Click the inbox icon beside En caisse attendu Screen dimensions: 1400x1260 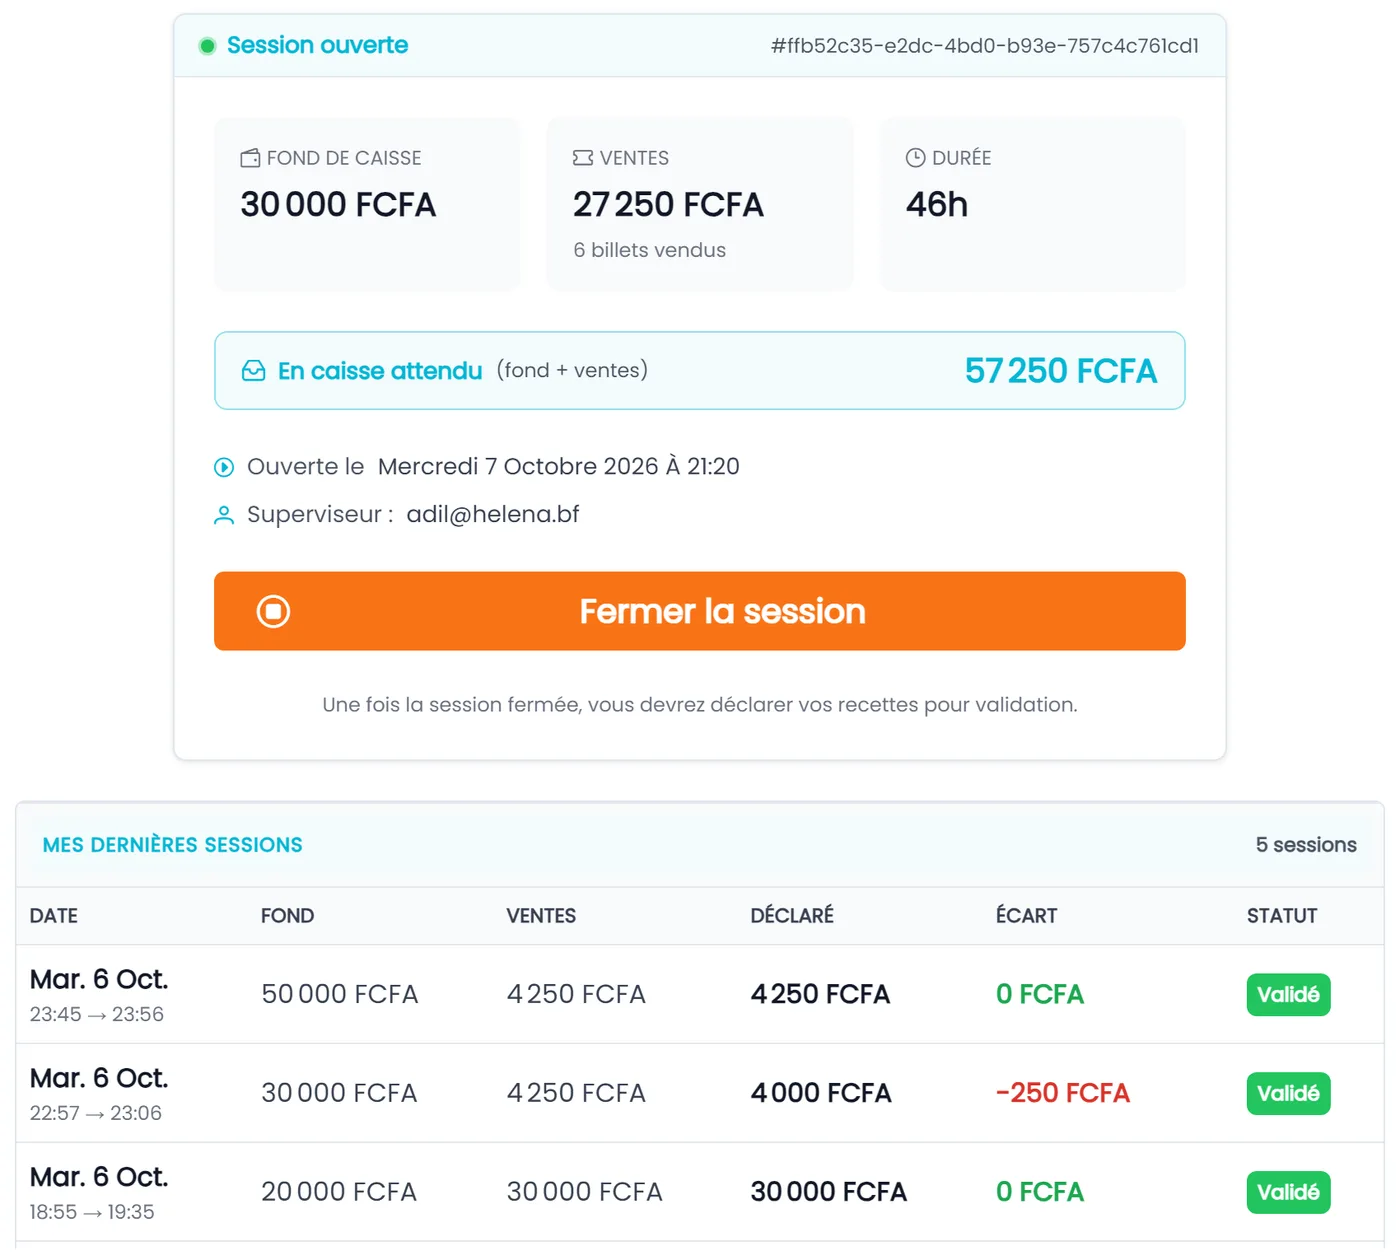pos(254,371)
